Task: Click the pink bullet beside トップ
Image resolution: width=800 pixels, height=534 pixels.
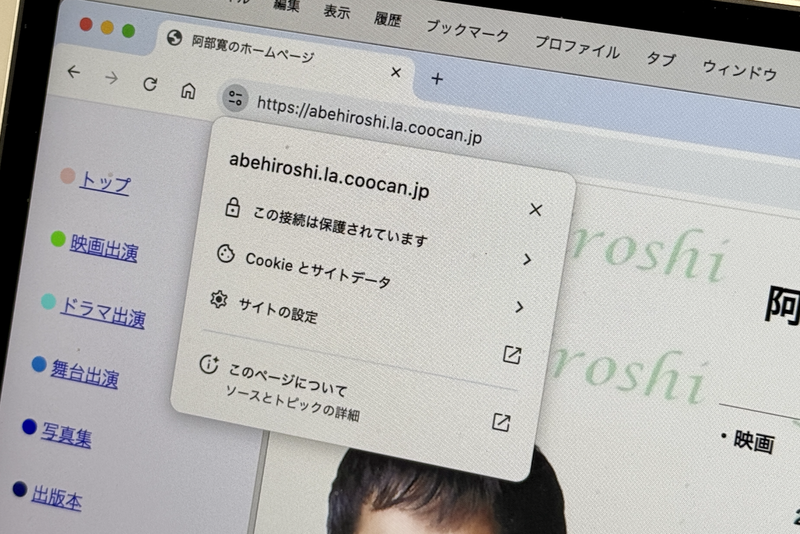Action: point(68,176)
